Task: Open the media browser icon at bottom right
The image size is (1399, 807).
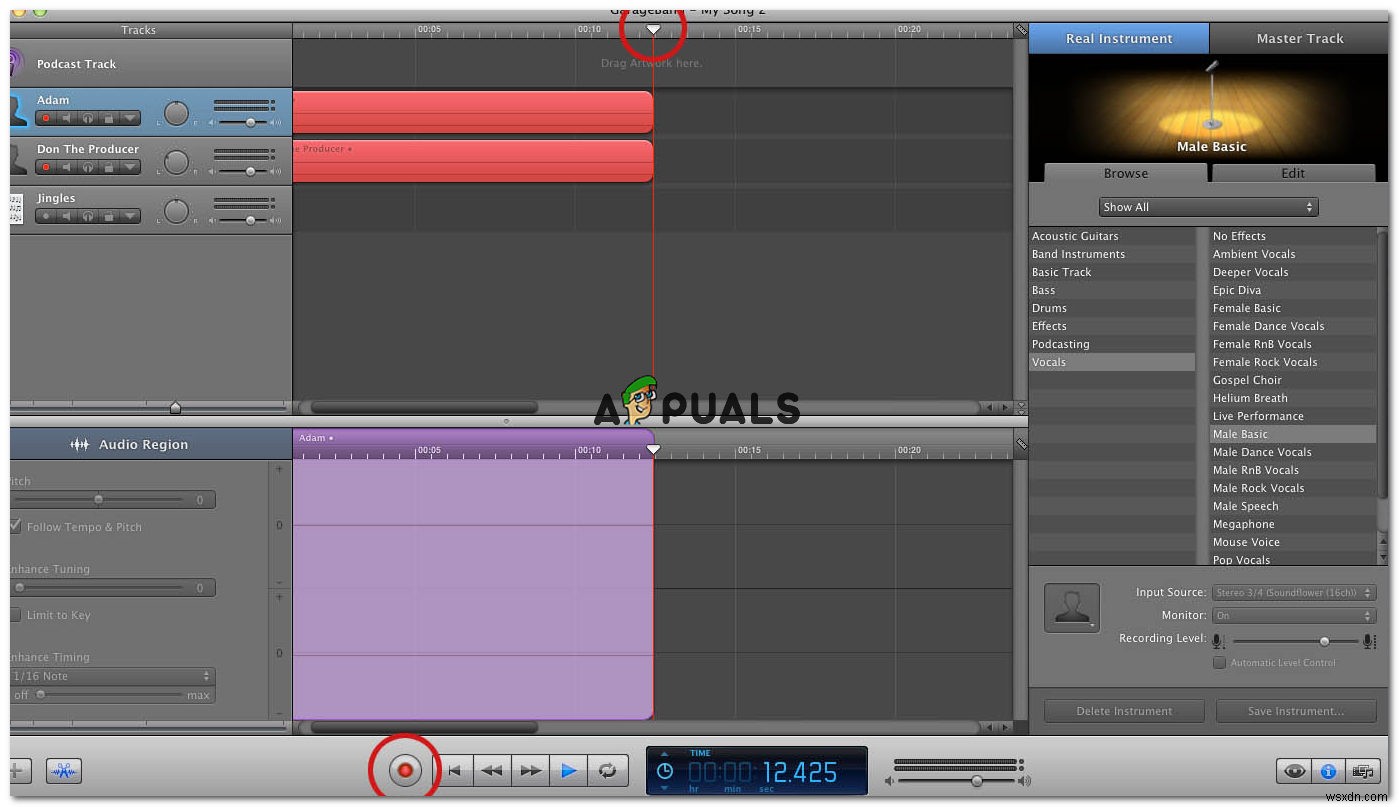Action: [1362, 771]
